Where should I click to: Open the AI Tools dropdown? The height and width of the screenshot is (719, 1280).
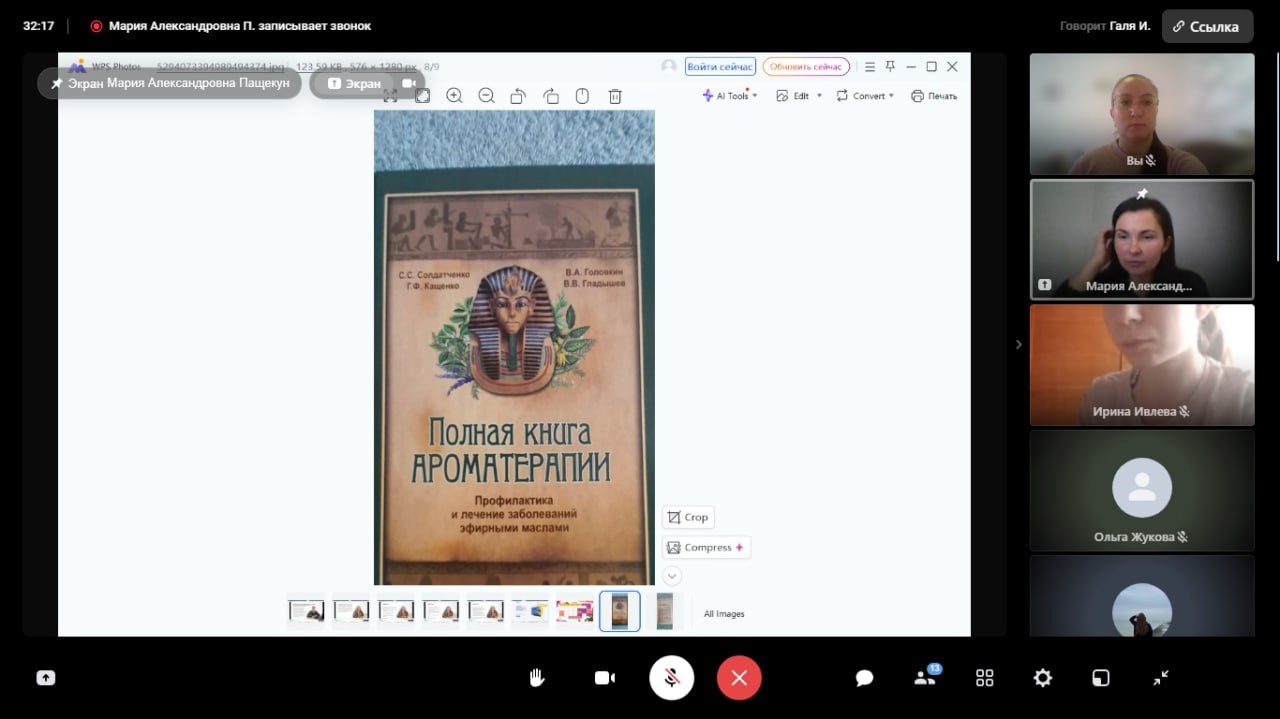pyautogui.click(x=730, y=96)
